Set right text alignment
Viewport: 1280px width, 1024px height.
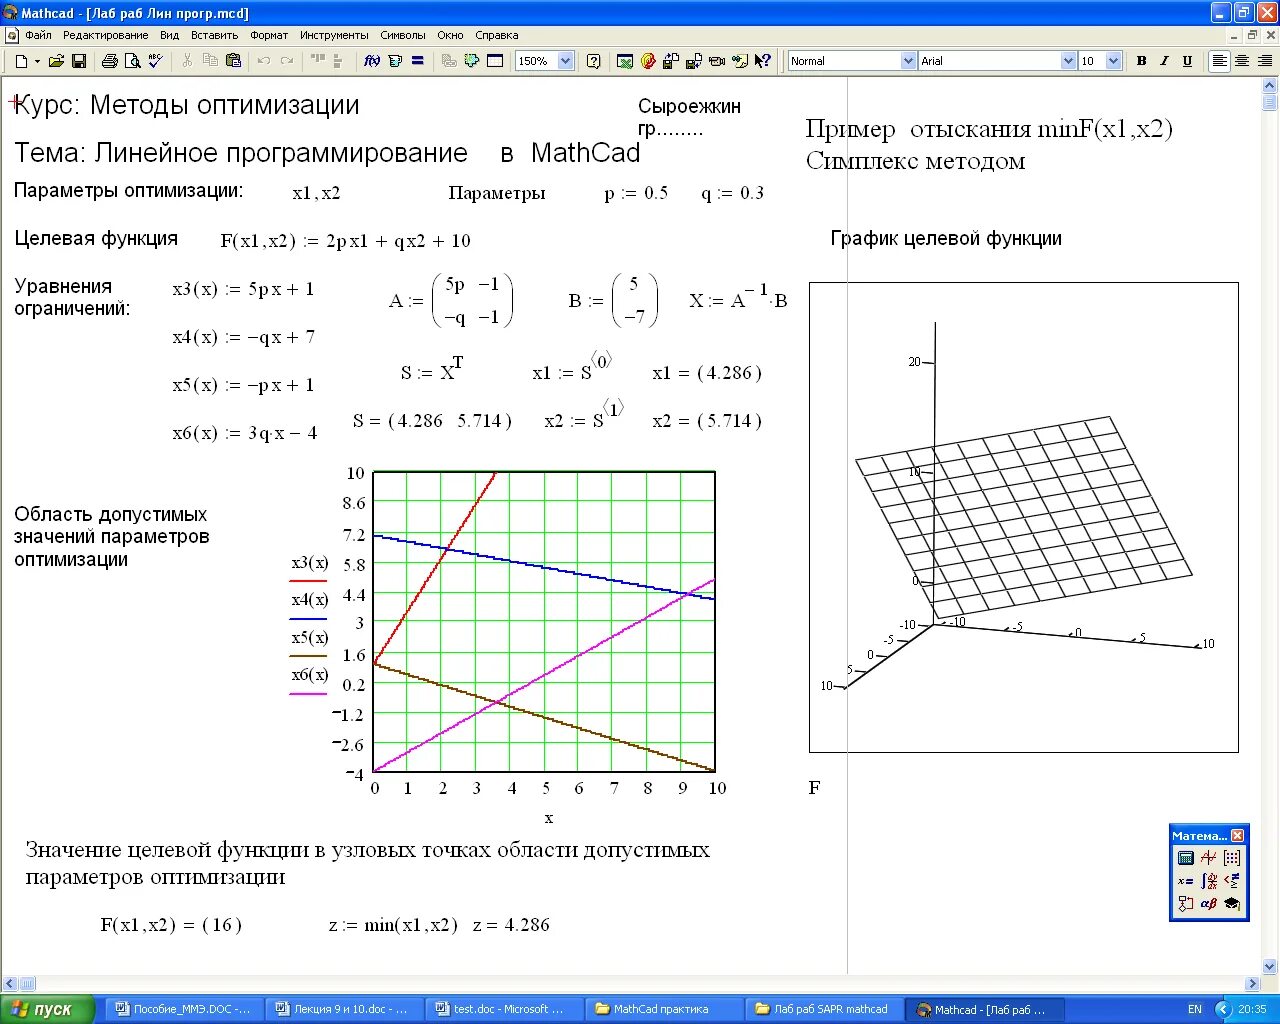tap(1265, 61)
